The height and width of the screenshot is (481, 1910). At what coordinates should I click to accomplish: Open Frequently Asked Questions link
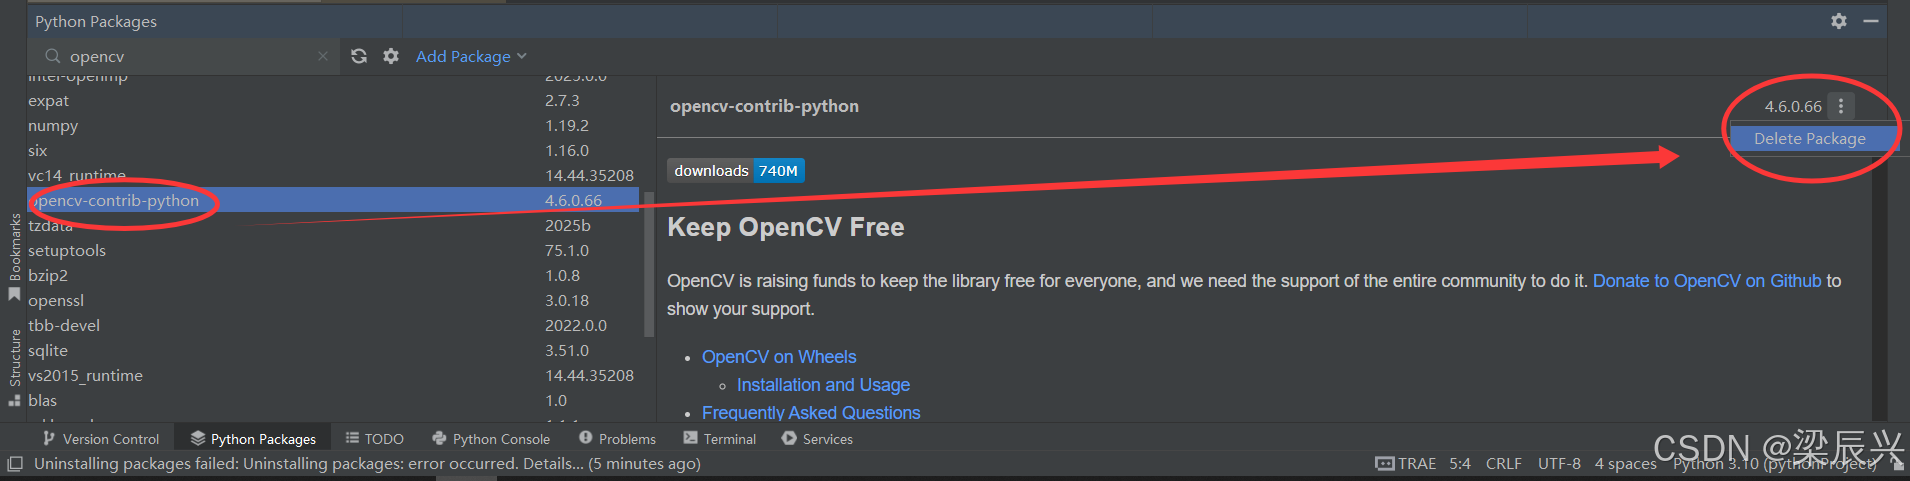tap(811, 413)
